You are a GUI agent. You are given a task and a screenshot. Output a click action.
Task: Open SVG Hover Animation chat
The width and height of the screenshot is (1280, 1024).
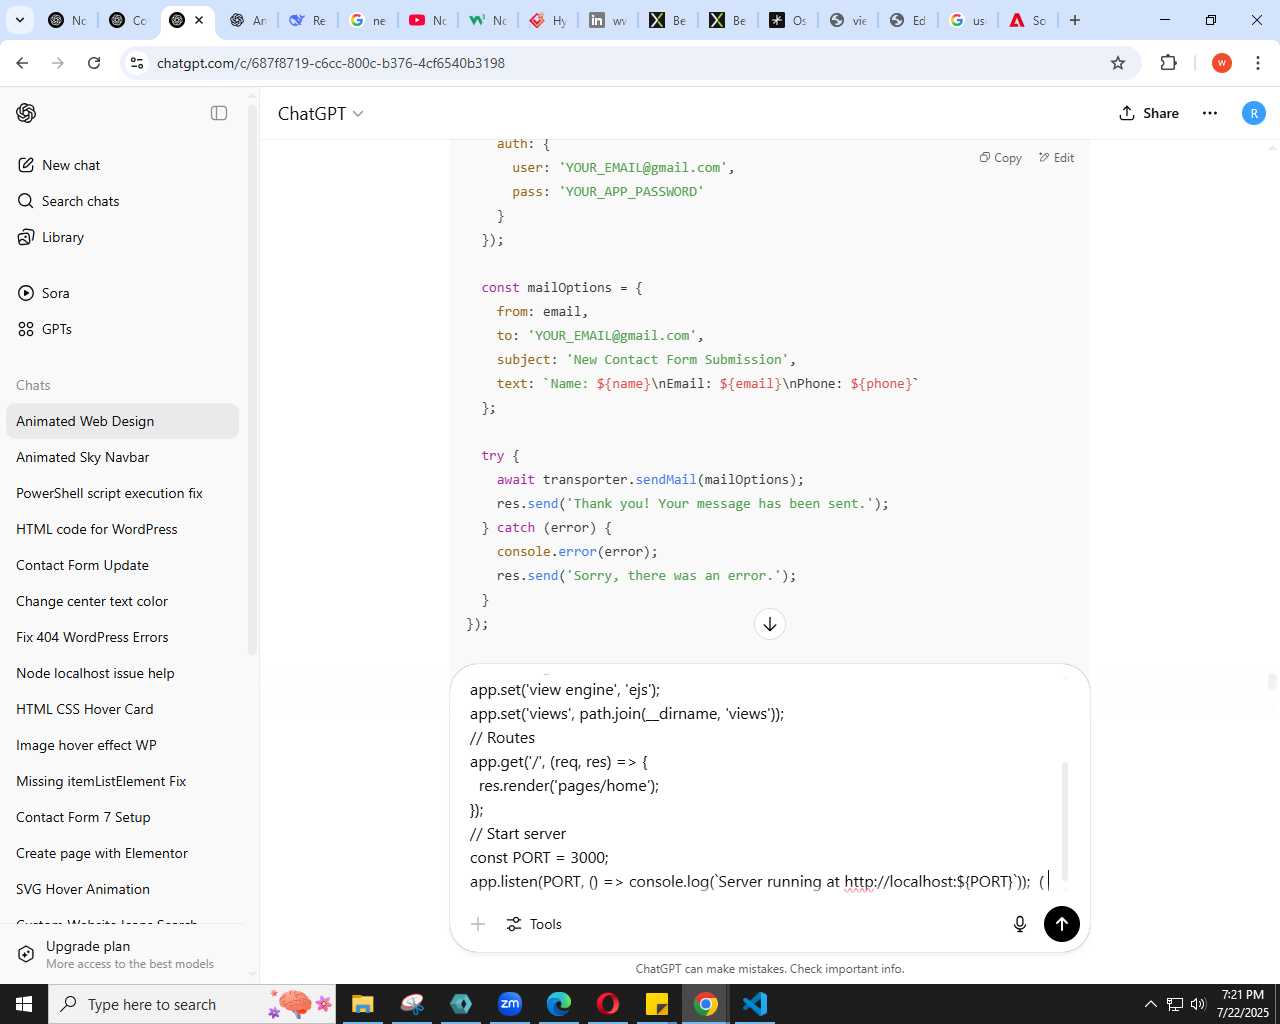pyautogui.click(x=122, y=889)
